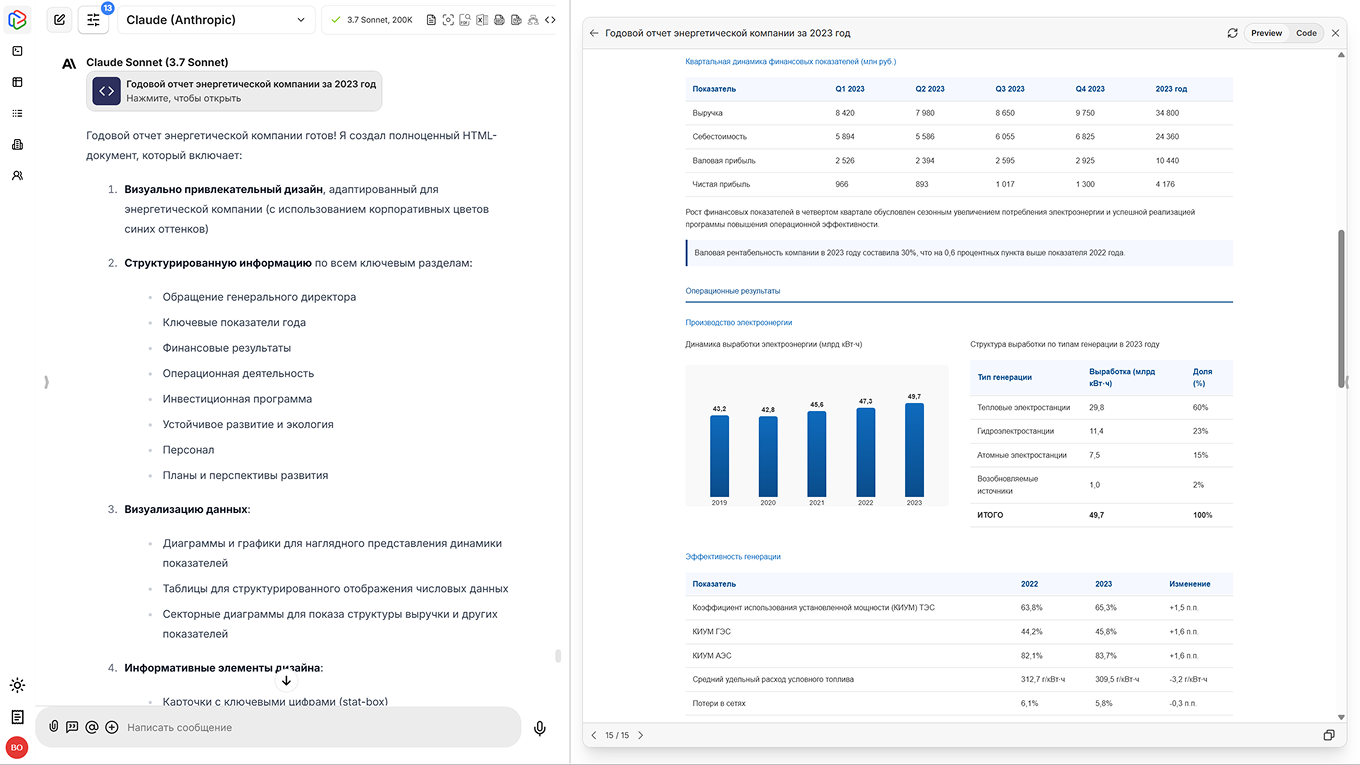Click the refresh icon in preview header
The height and width of the screenshot is (765, 1360).
click(1232, 33)
